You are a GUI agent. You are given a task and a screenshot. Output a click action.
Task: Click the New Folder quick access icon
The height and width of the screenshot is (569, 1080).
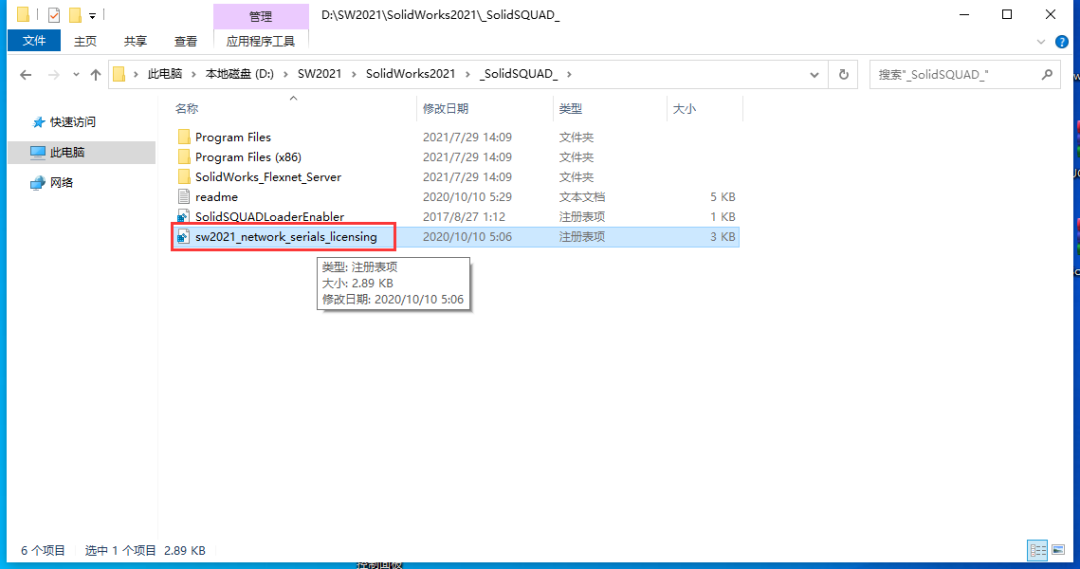(75, 14)
